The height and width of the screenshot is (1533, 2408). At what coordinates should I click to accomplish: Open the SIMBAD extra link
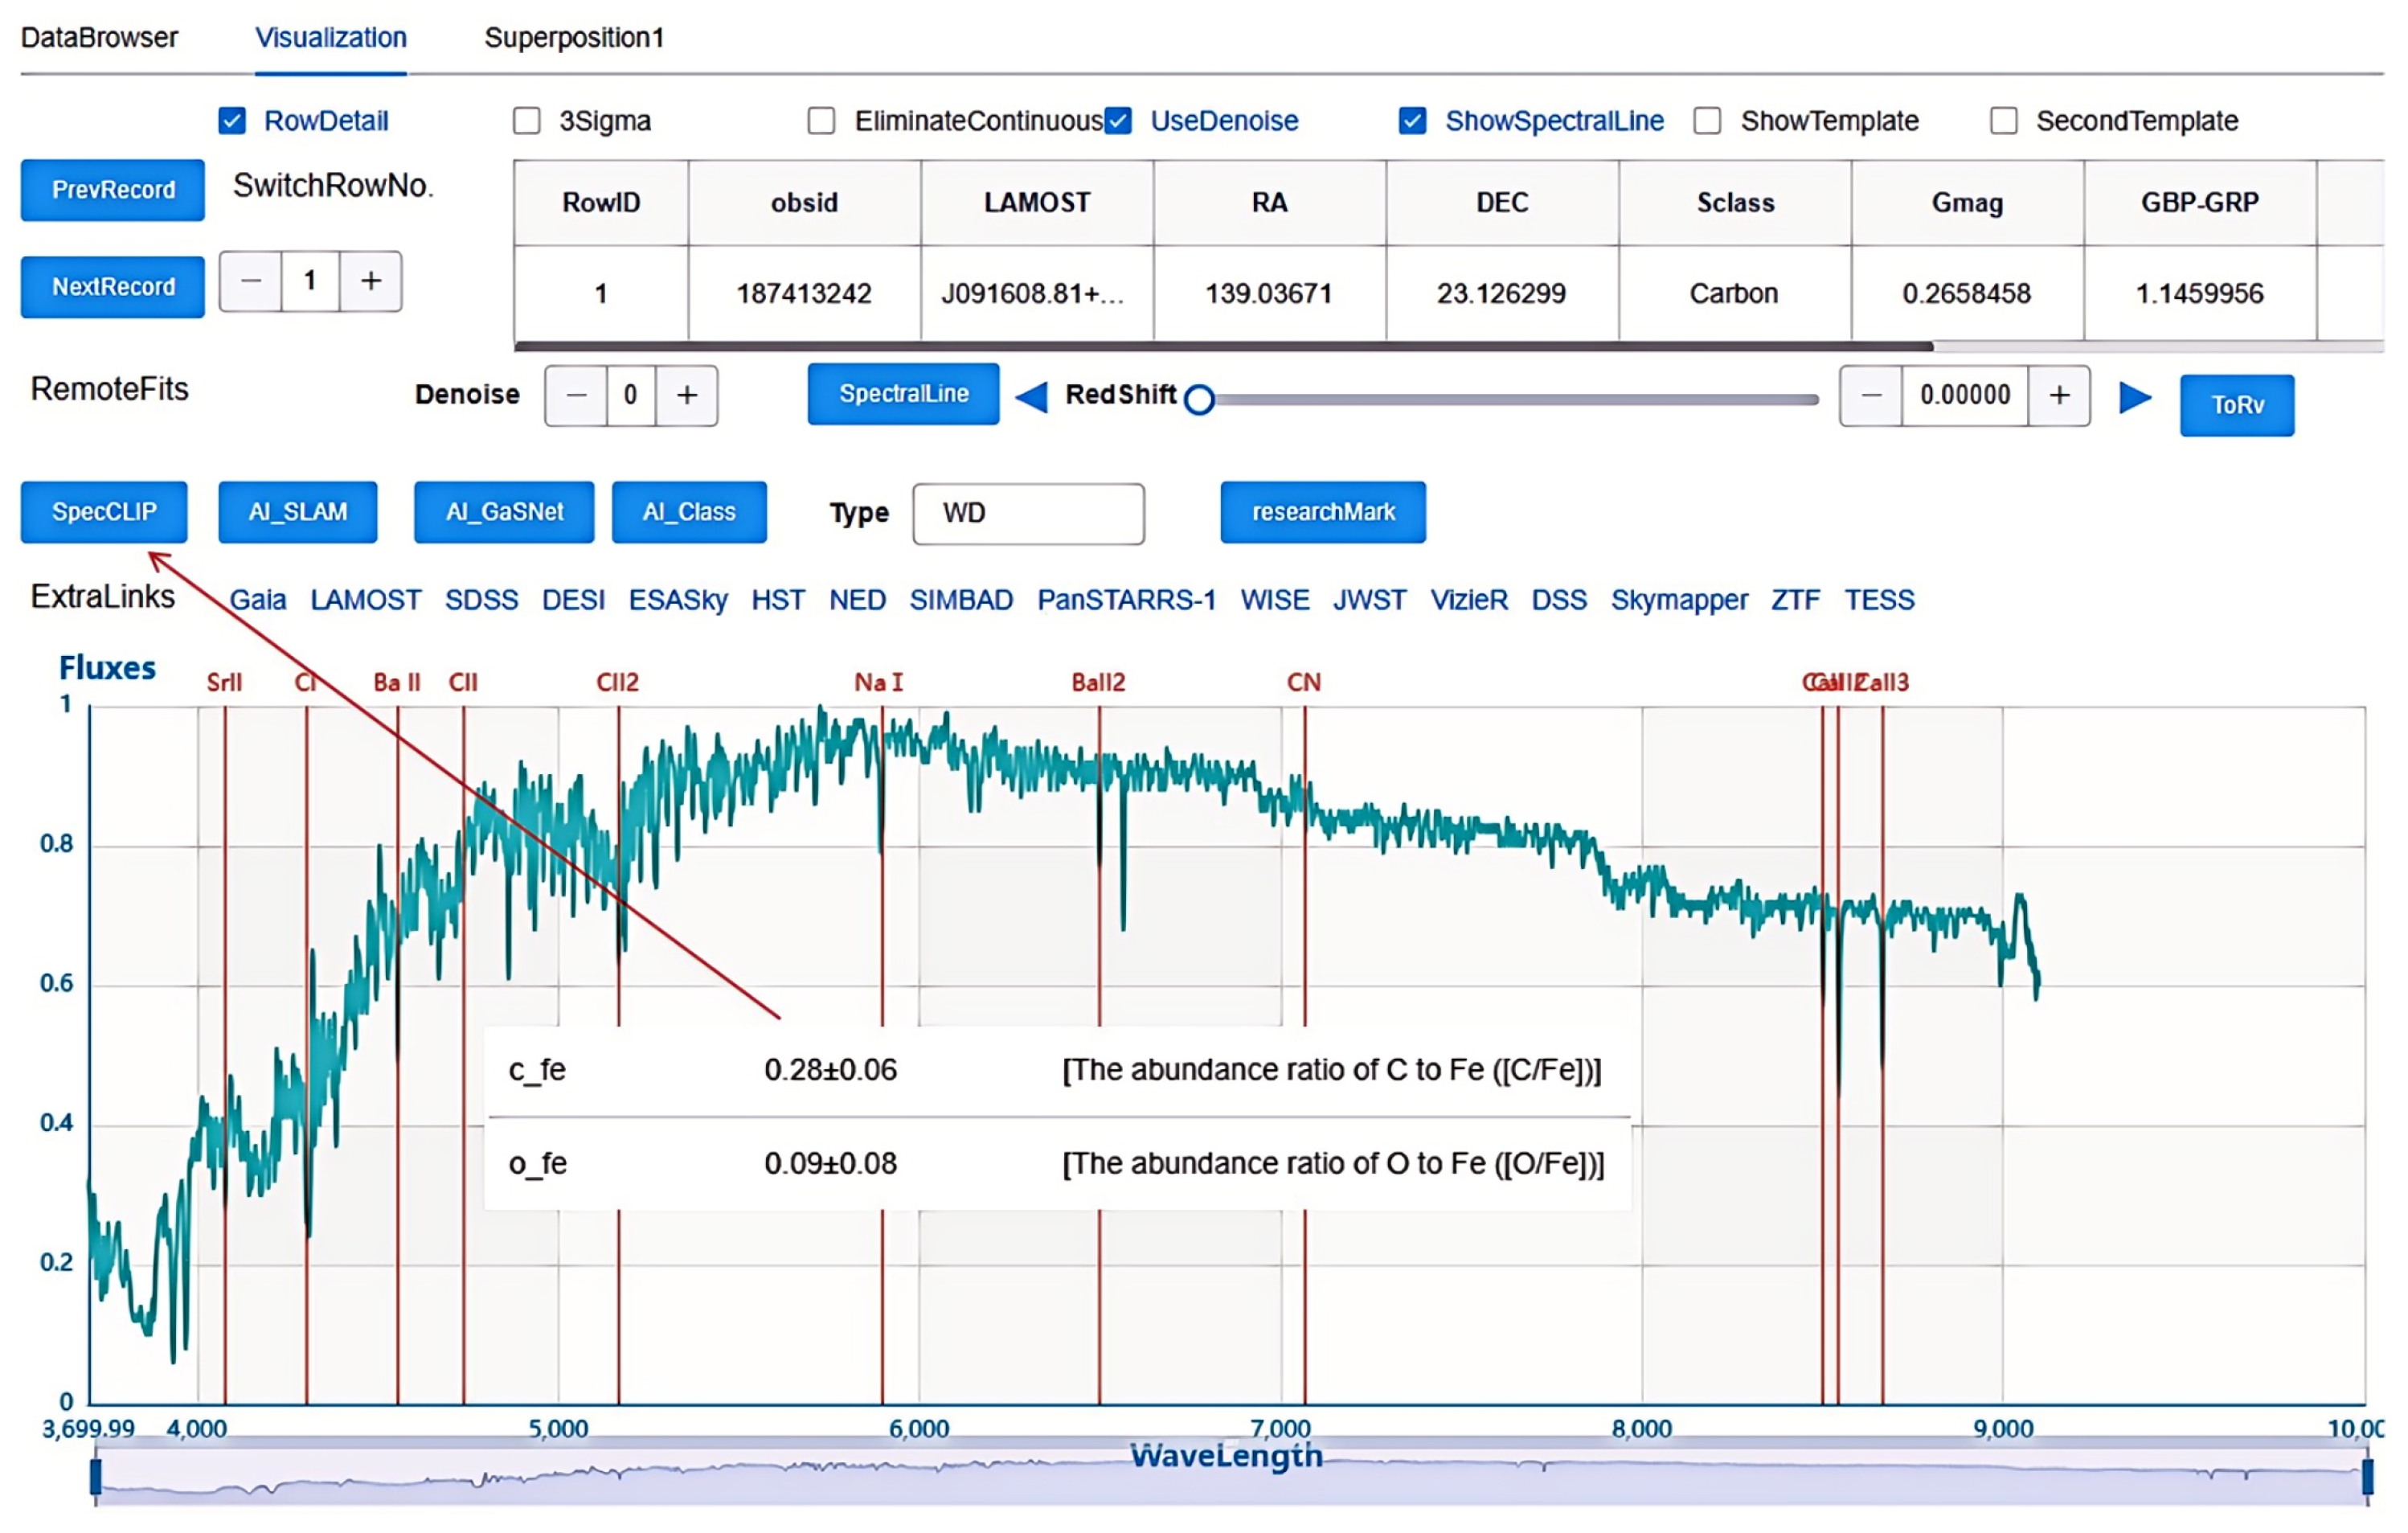coord(960,600)
